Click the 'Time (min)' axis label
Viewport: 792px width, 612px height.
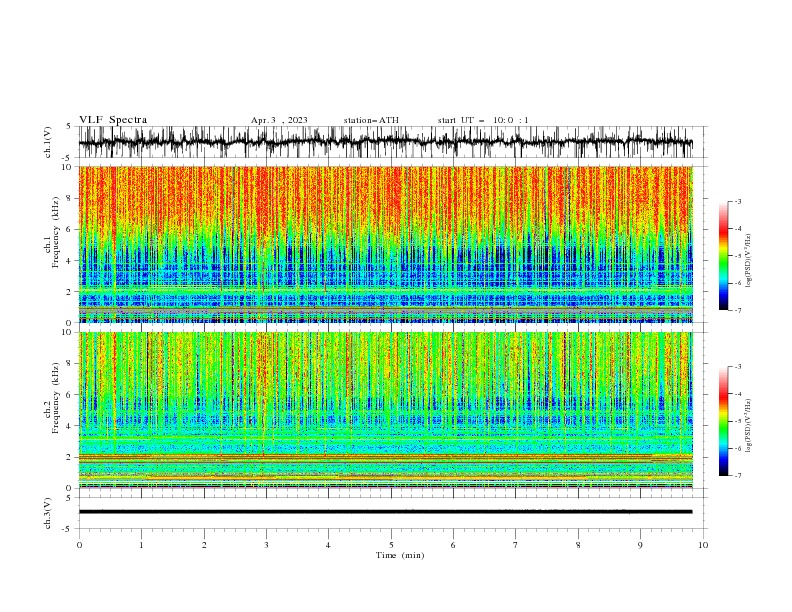(x=400, y=555)
